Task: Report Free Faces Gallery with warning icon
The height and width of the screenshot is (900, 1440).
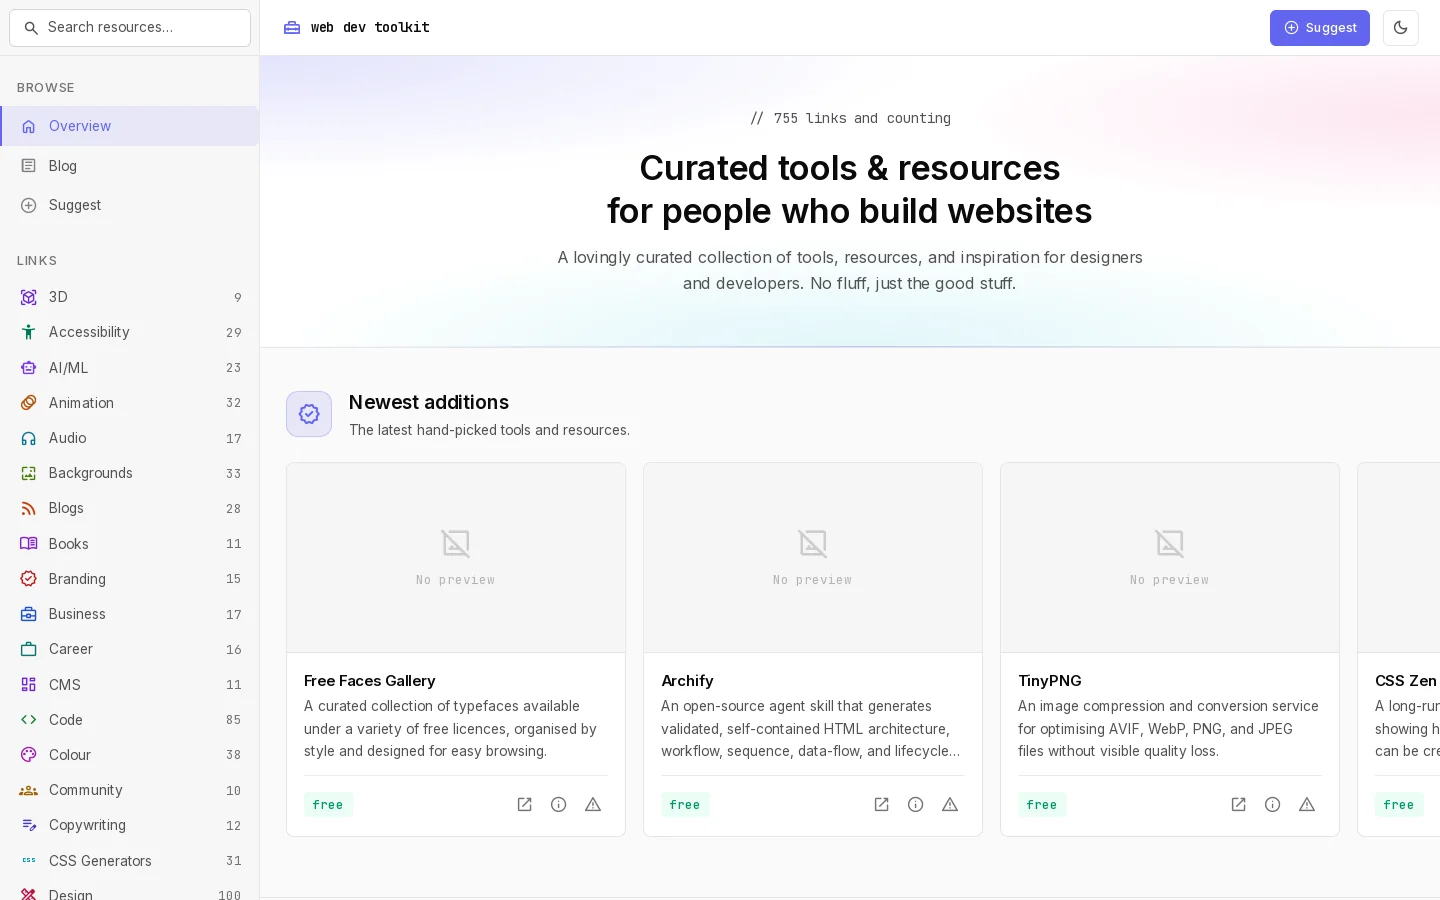Action: pyautogui.click(x=593, y=805)
